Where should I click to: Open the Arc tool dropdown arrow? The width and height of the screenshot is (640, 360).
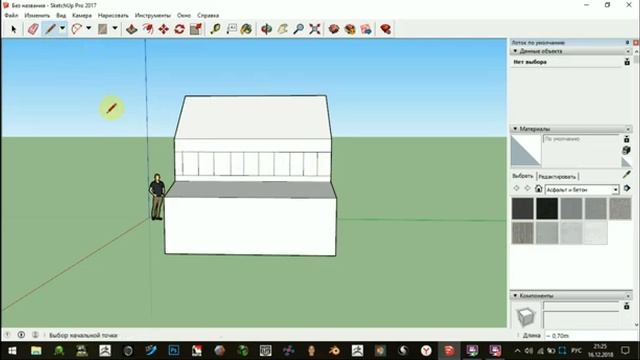89,29
